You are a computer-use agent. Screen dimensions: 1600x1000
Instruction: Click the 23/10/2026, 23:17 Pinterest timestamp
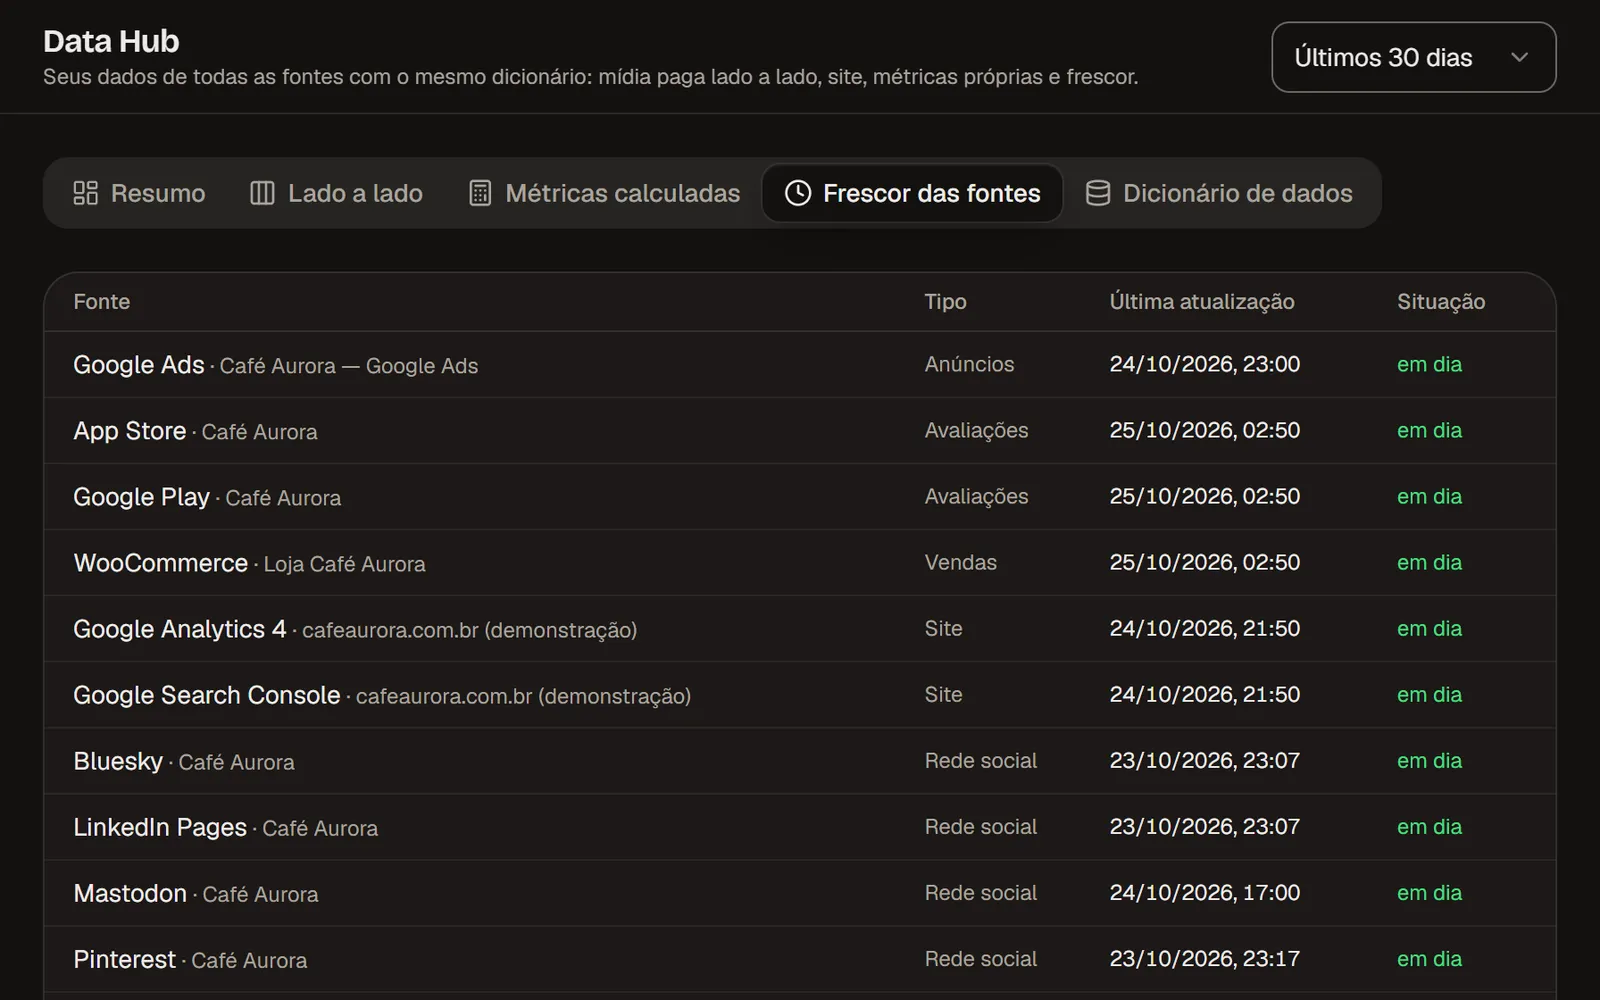coord(1204,958)
